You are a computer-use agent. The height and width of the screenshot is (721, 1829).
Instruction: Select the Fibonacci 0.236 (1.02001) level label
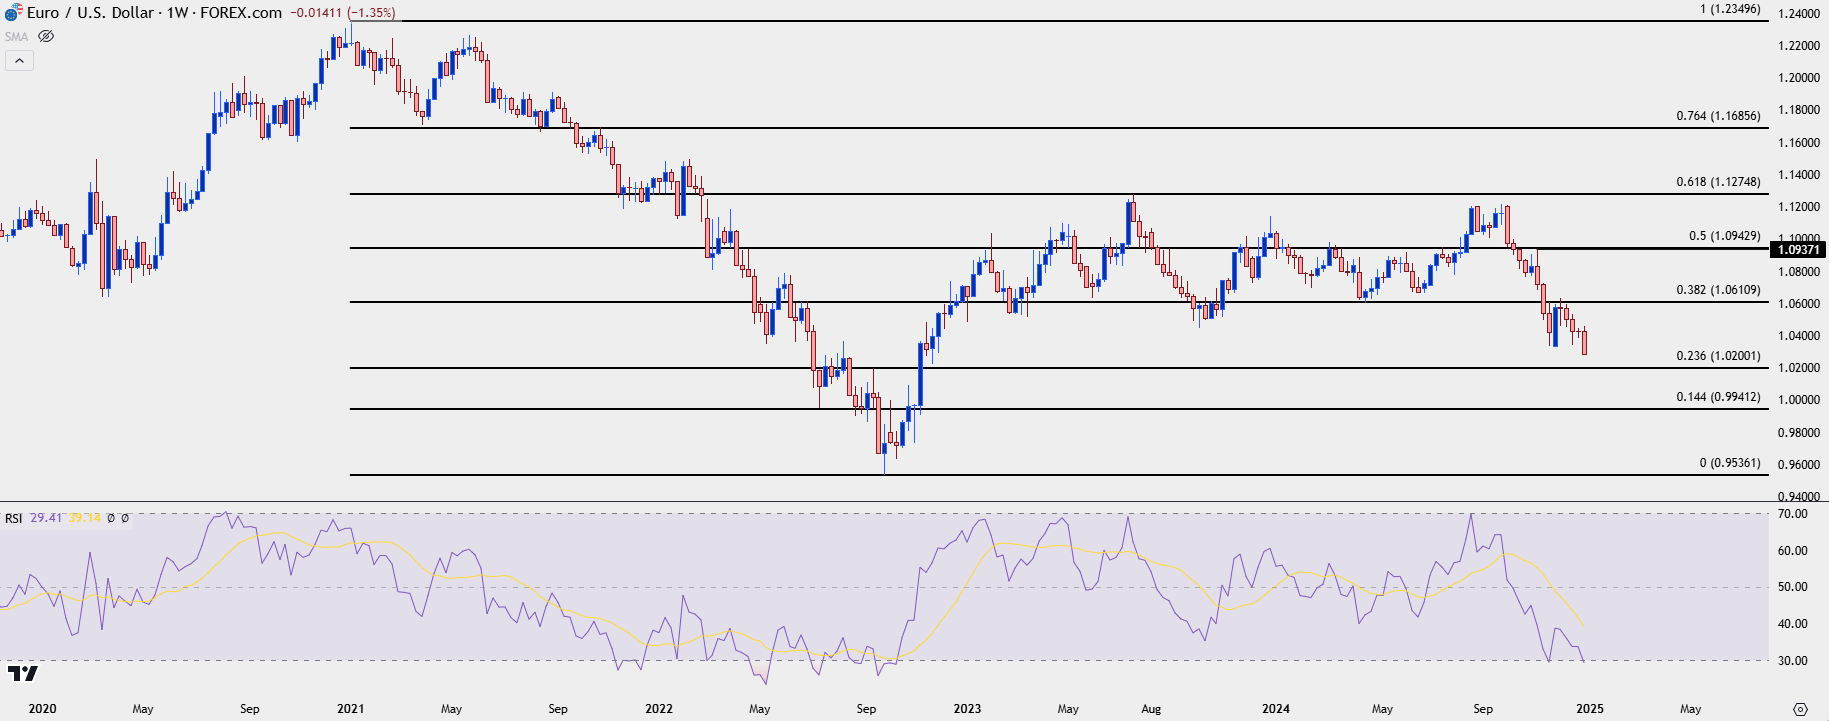pyautogui.click(x=1718, y=356)
